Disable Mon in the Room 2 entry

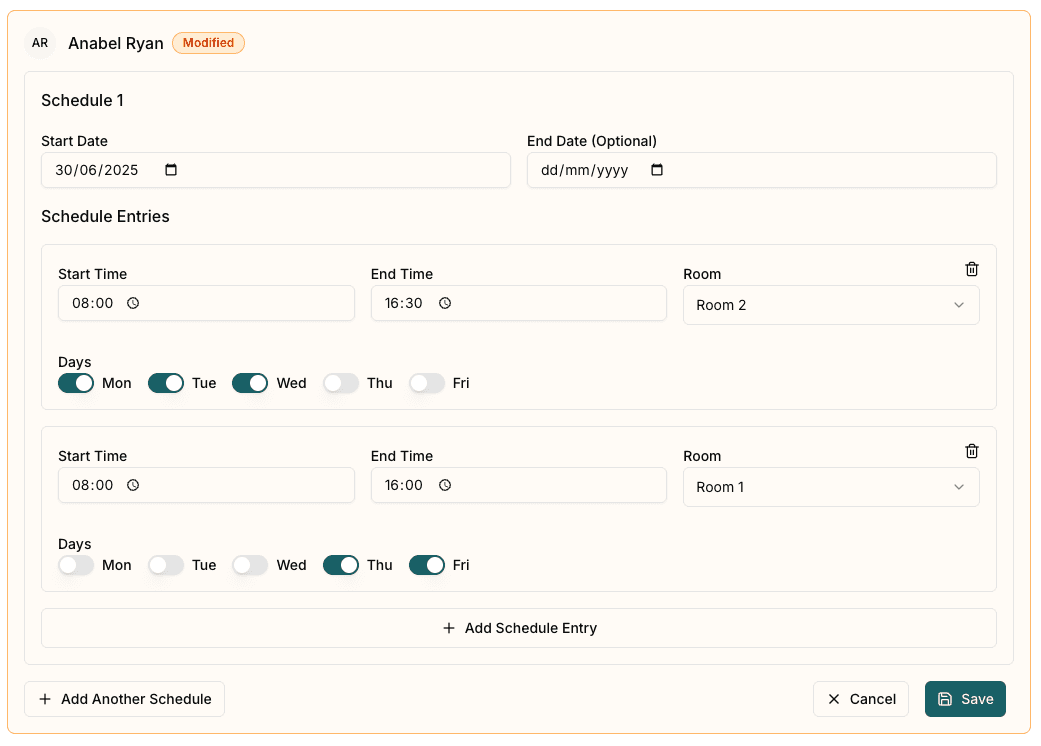tap(76, 383)
